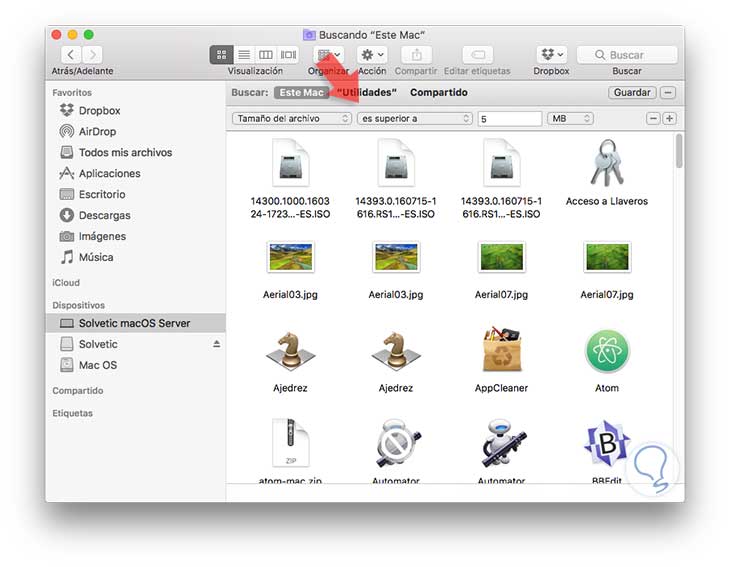This screenshot has height=567, width=730.
Task: Switch to list view mode
Action: [244, 55]
